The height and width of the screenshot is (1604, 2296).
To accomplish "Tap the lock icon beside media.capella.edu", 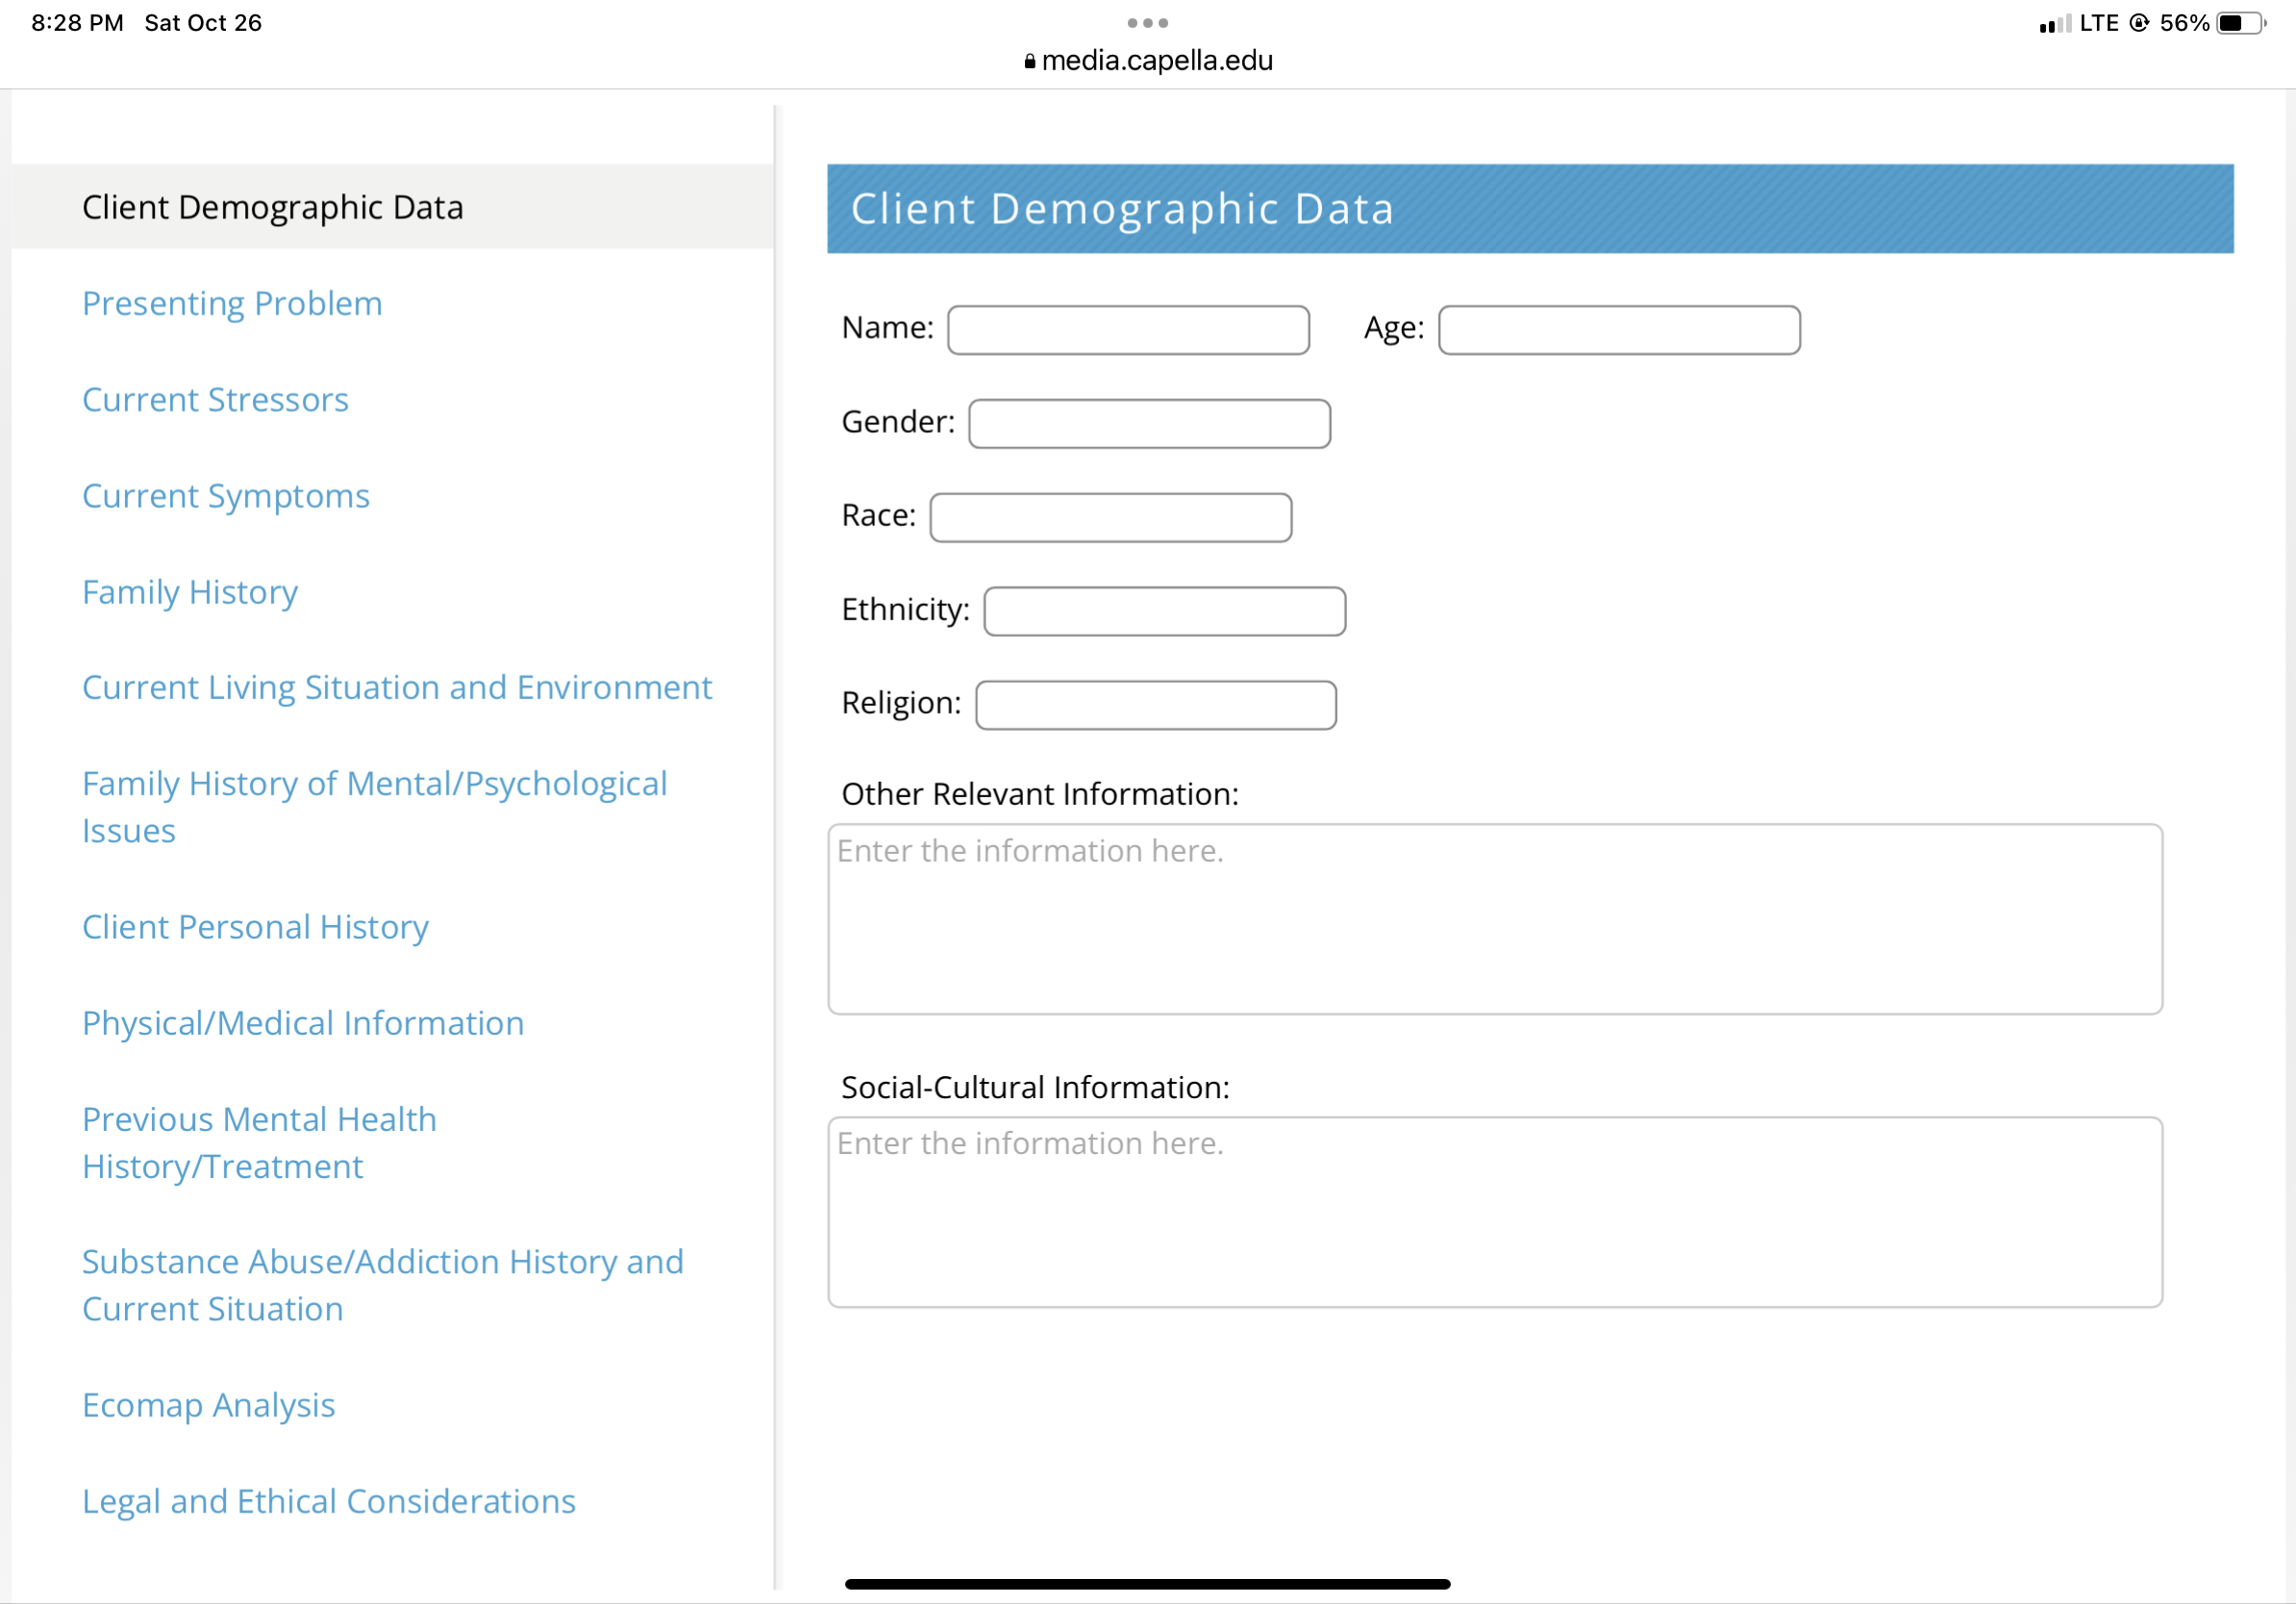I will click(x=1030, y=61).
